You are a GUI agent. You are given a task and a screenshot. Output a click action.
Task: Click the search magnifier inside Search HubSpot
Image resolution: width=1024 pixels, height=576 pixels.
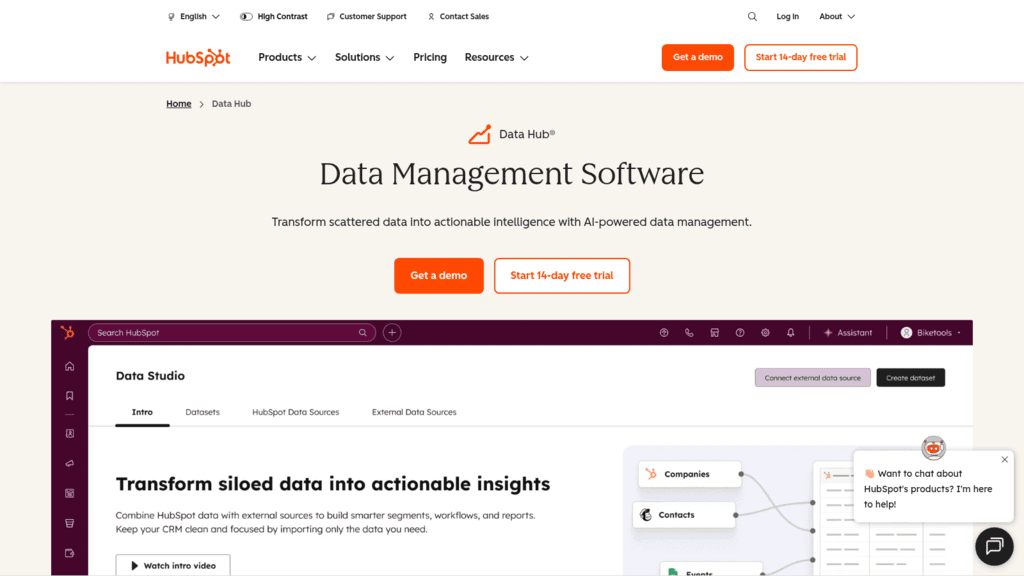pos(362,332)
